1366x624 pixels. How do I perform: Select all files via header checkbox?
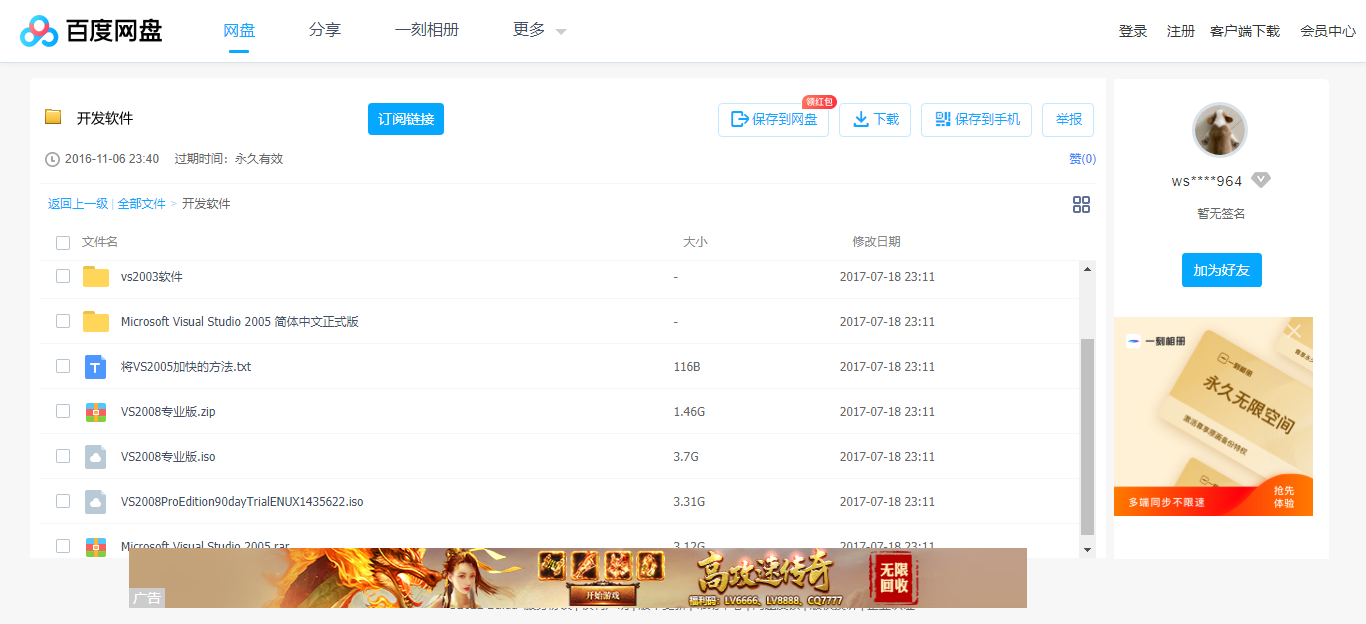pyautogui.click(x=63, y=242)
